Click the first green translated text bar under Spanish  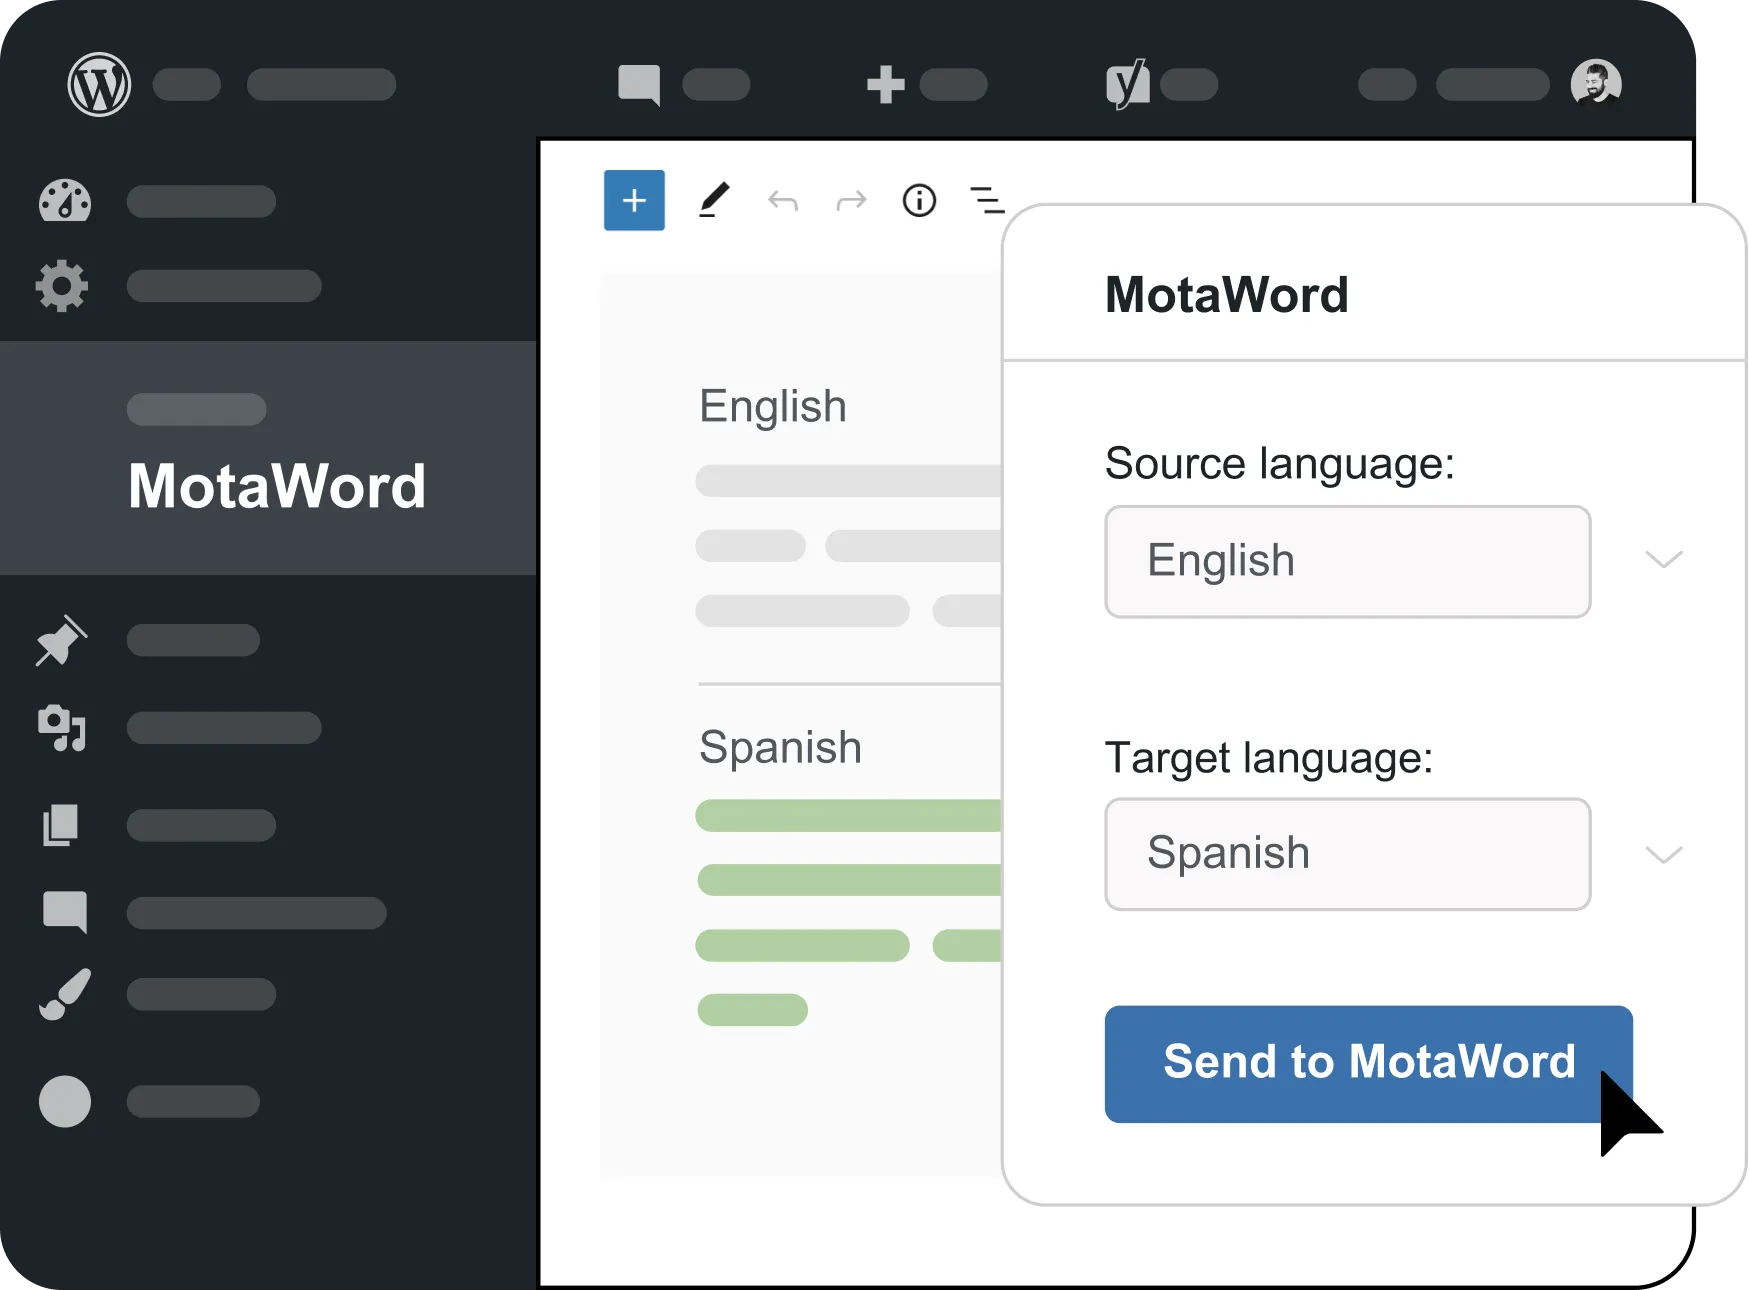848,816
